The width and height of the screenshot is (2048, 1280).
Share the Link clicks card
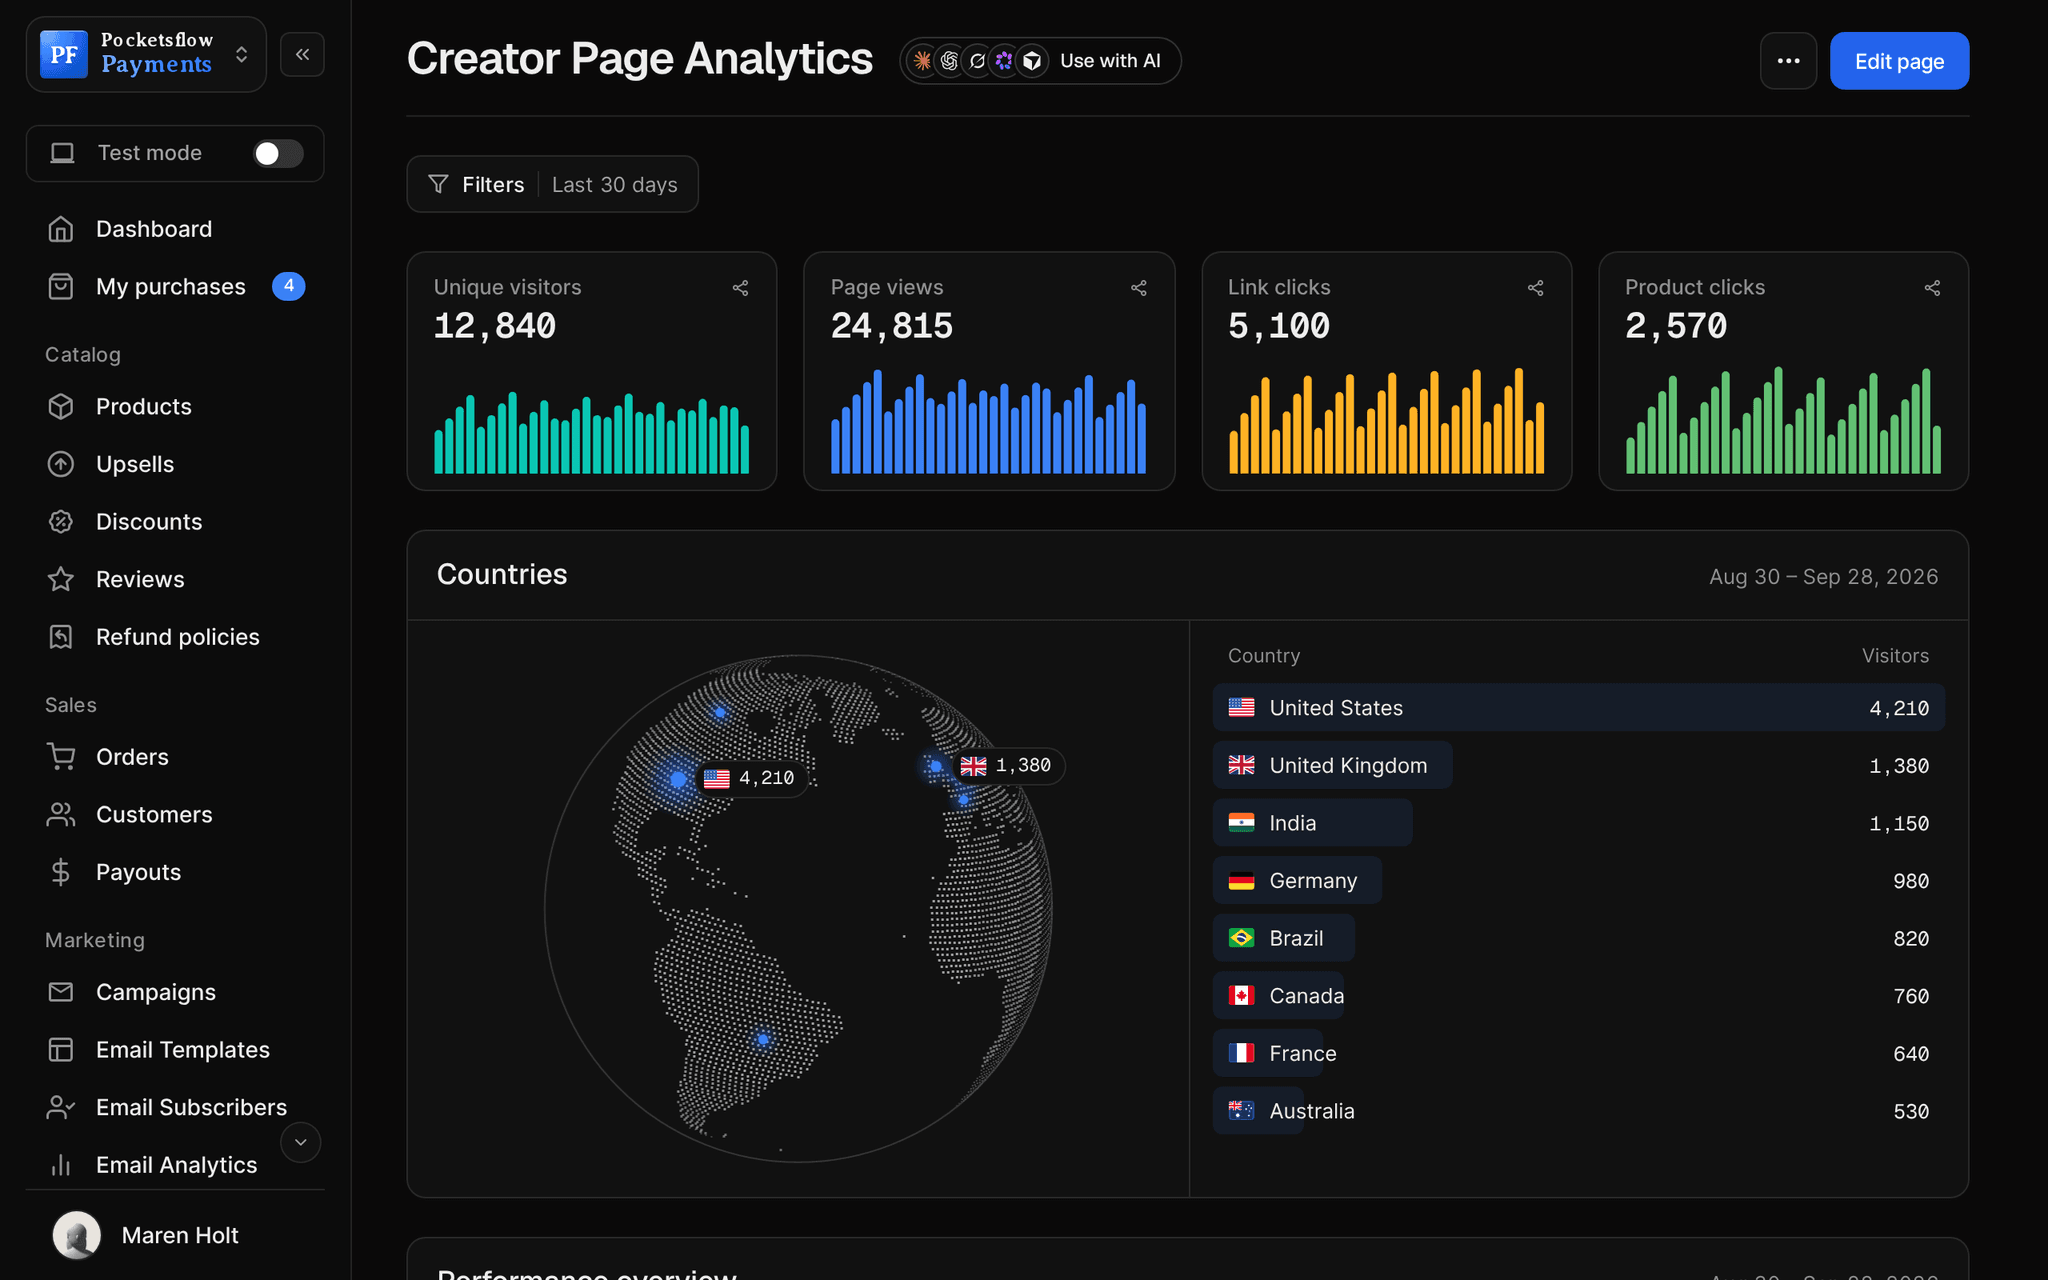pyautogui.click(x=1536, y=288)
